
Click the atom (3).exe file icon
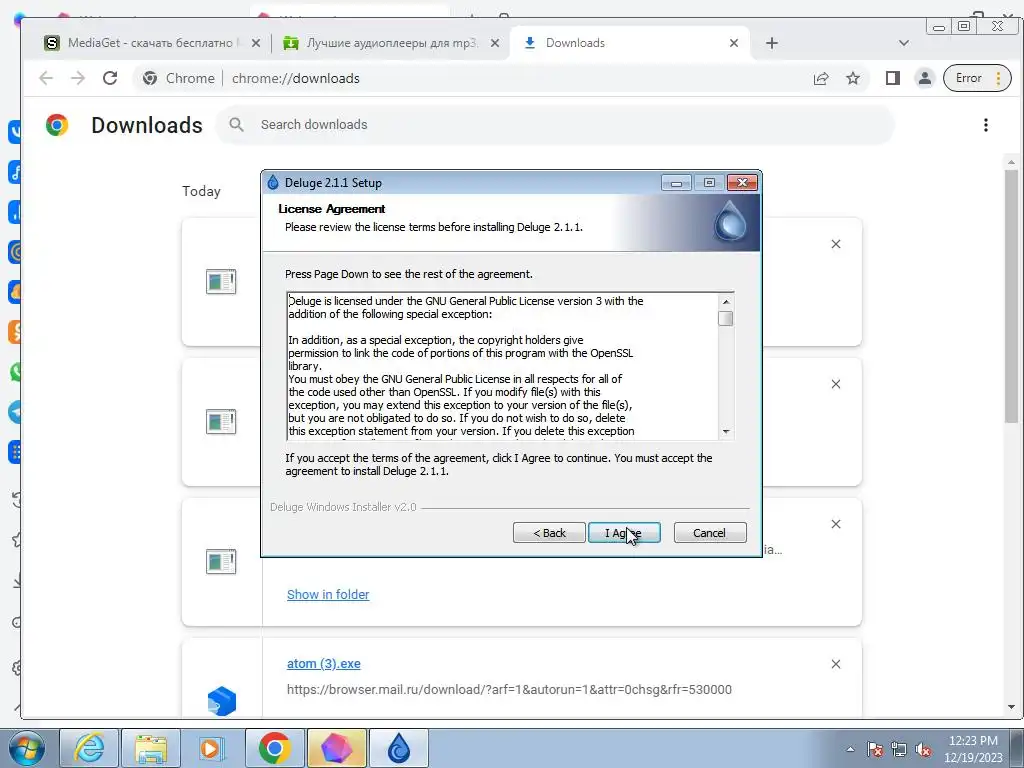pyautogui.click(x=221, y=701)
